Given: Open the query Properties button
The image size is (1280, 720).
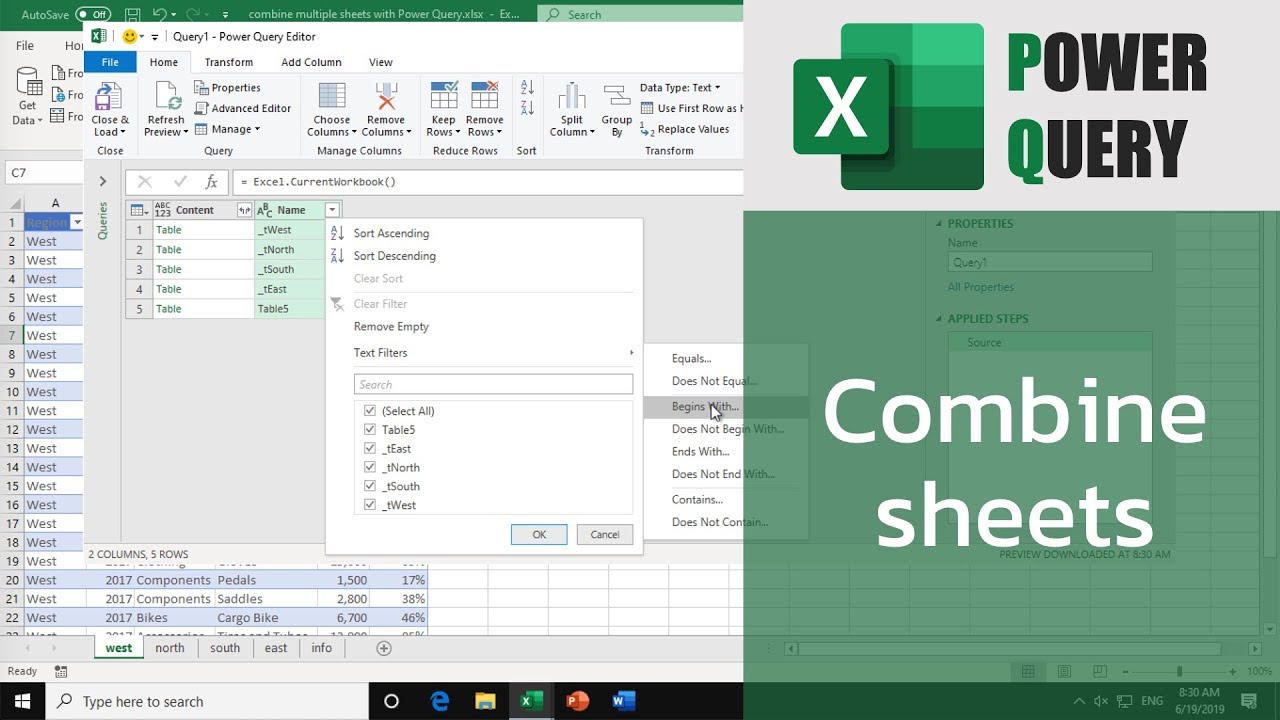Looking at the screenshot, I should pyautogui.click(x=227, y=88).
